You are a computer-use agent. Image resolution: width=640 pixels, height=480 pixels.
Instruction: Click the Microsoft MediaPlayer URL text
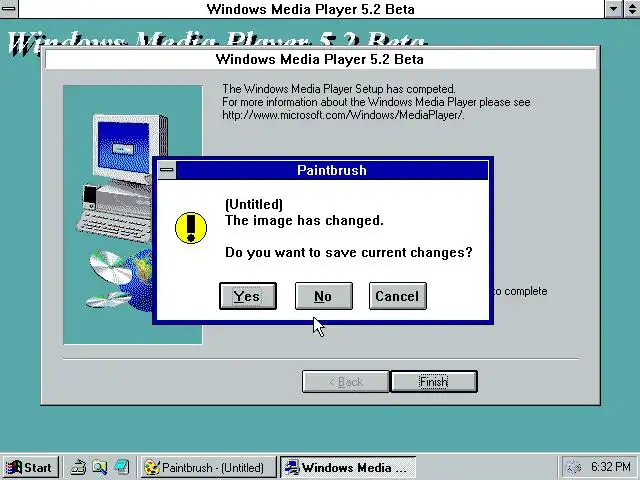(x=343, y=115)
